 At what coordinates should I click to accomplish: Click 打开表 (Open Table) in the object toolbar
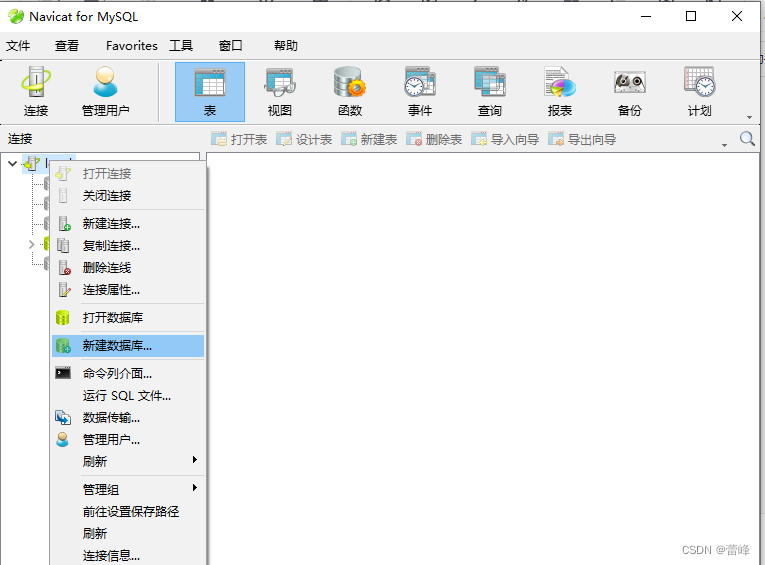click(239, 140)
